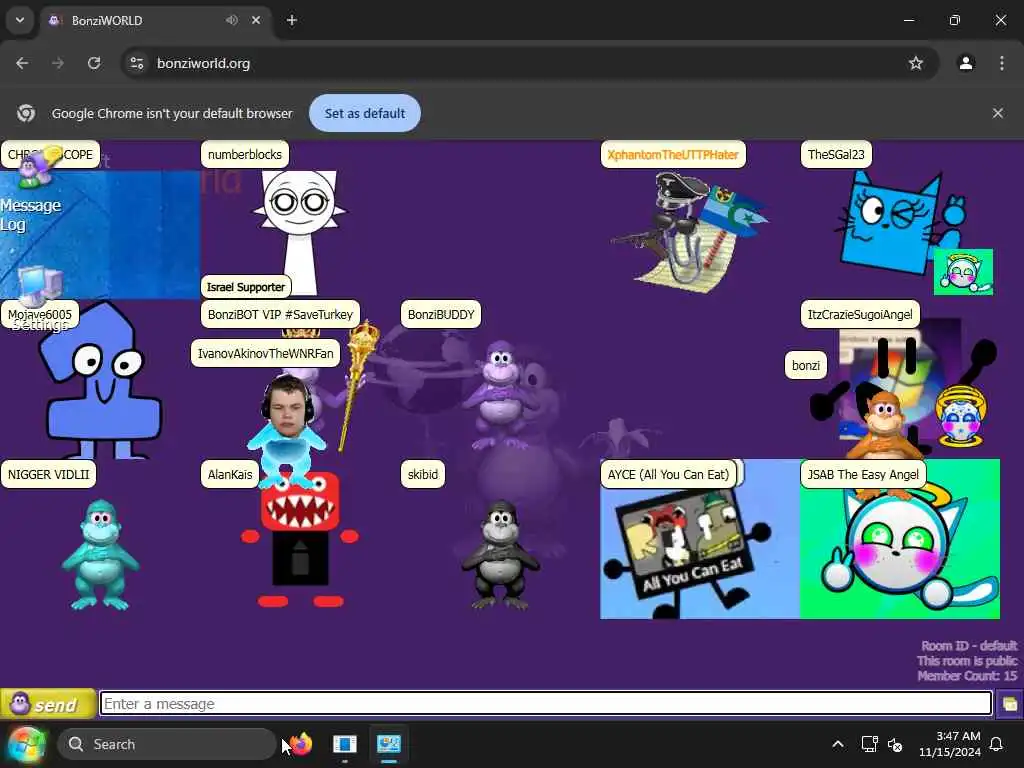Click the bonziworld.org address bar
Screen dimensions: 1024x768
click(x=529, y=63)
